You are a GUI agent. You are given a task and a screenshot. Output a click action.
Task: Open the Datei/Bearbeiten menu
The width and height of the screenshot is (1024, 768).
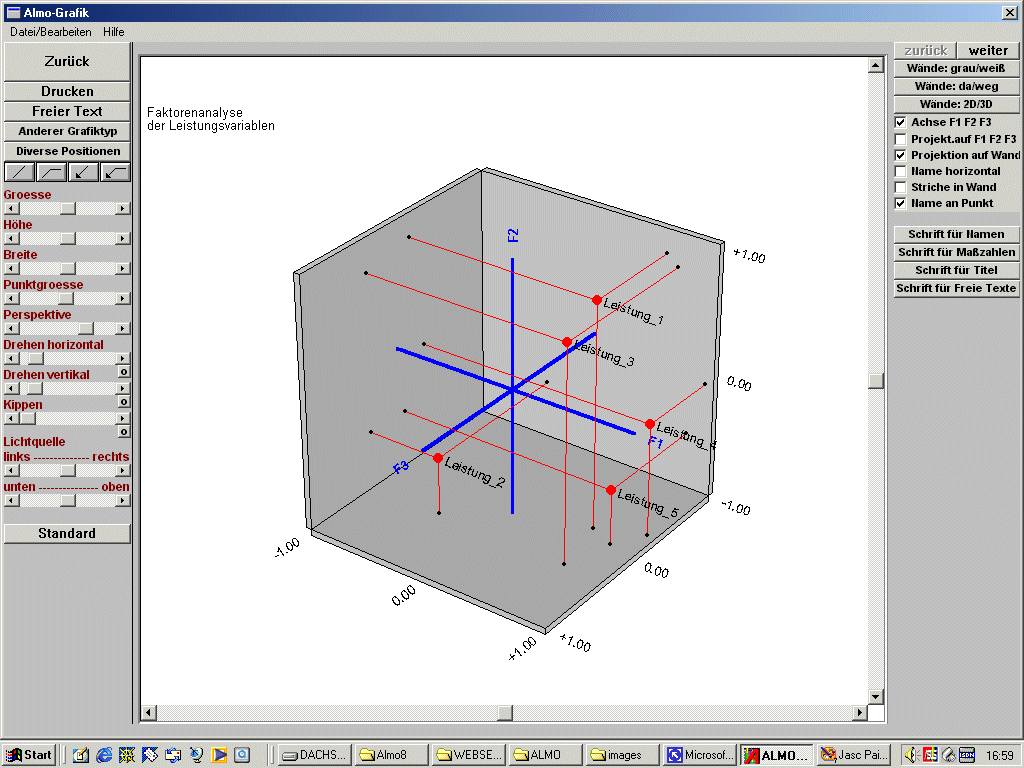coord(50,32)
